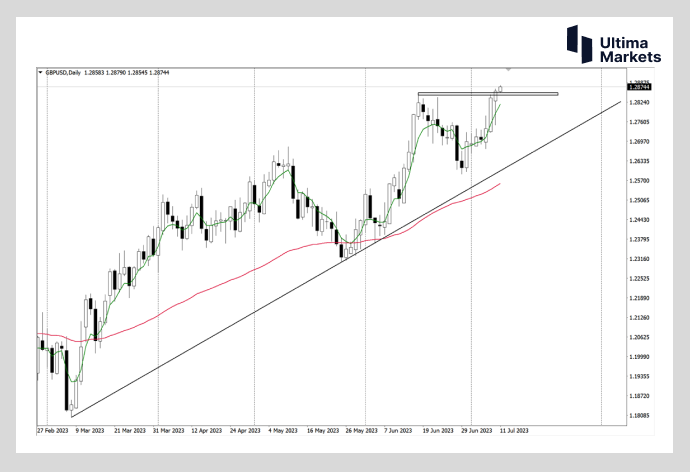The image size is (690, 472).
Task: Click the 1.25065 price axis label
Action: [639, 201]
